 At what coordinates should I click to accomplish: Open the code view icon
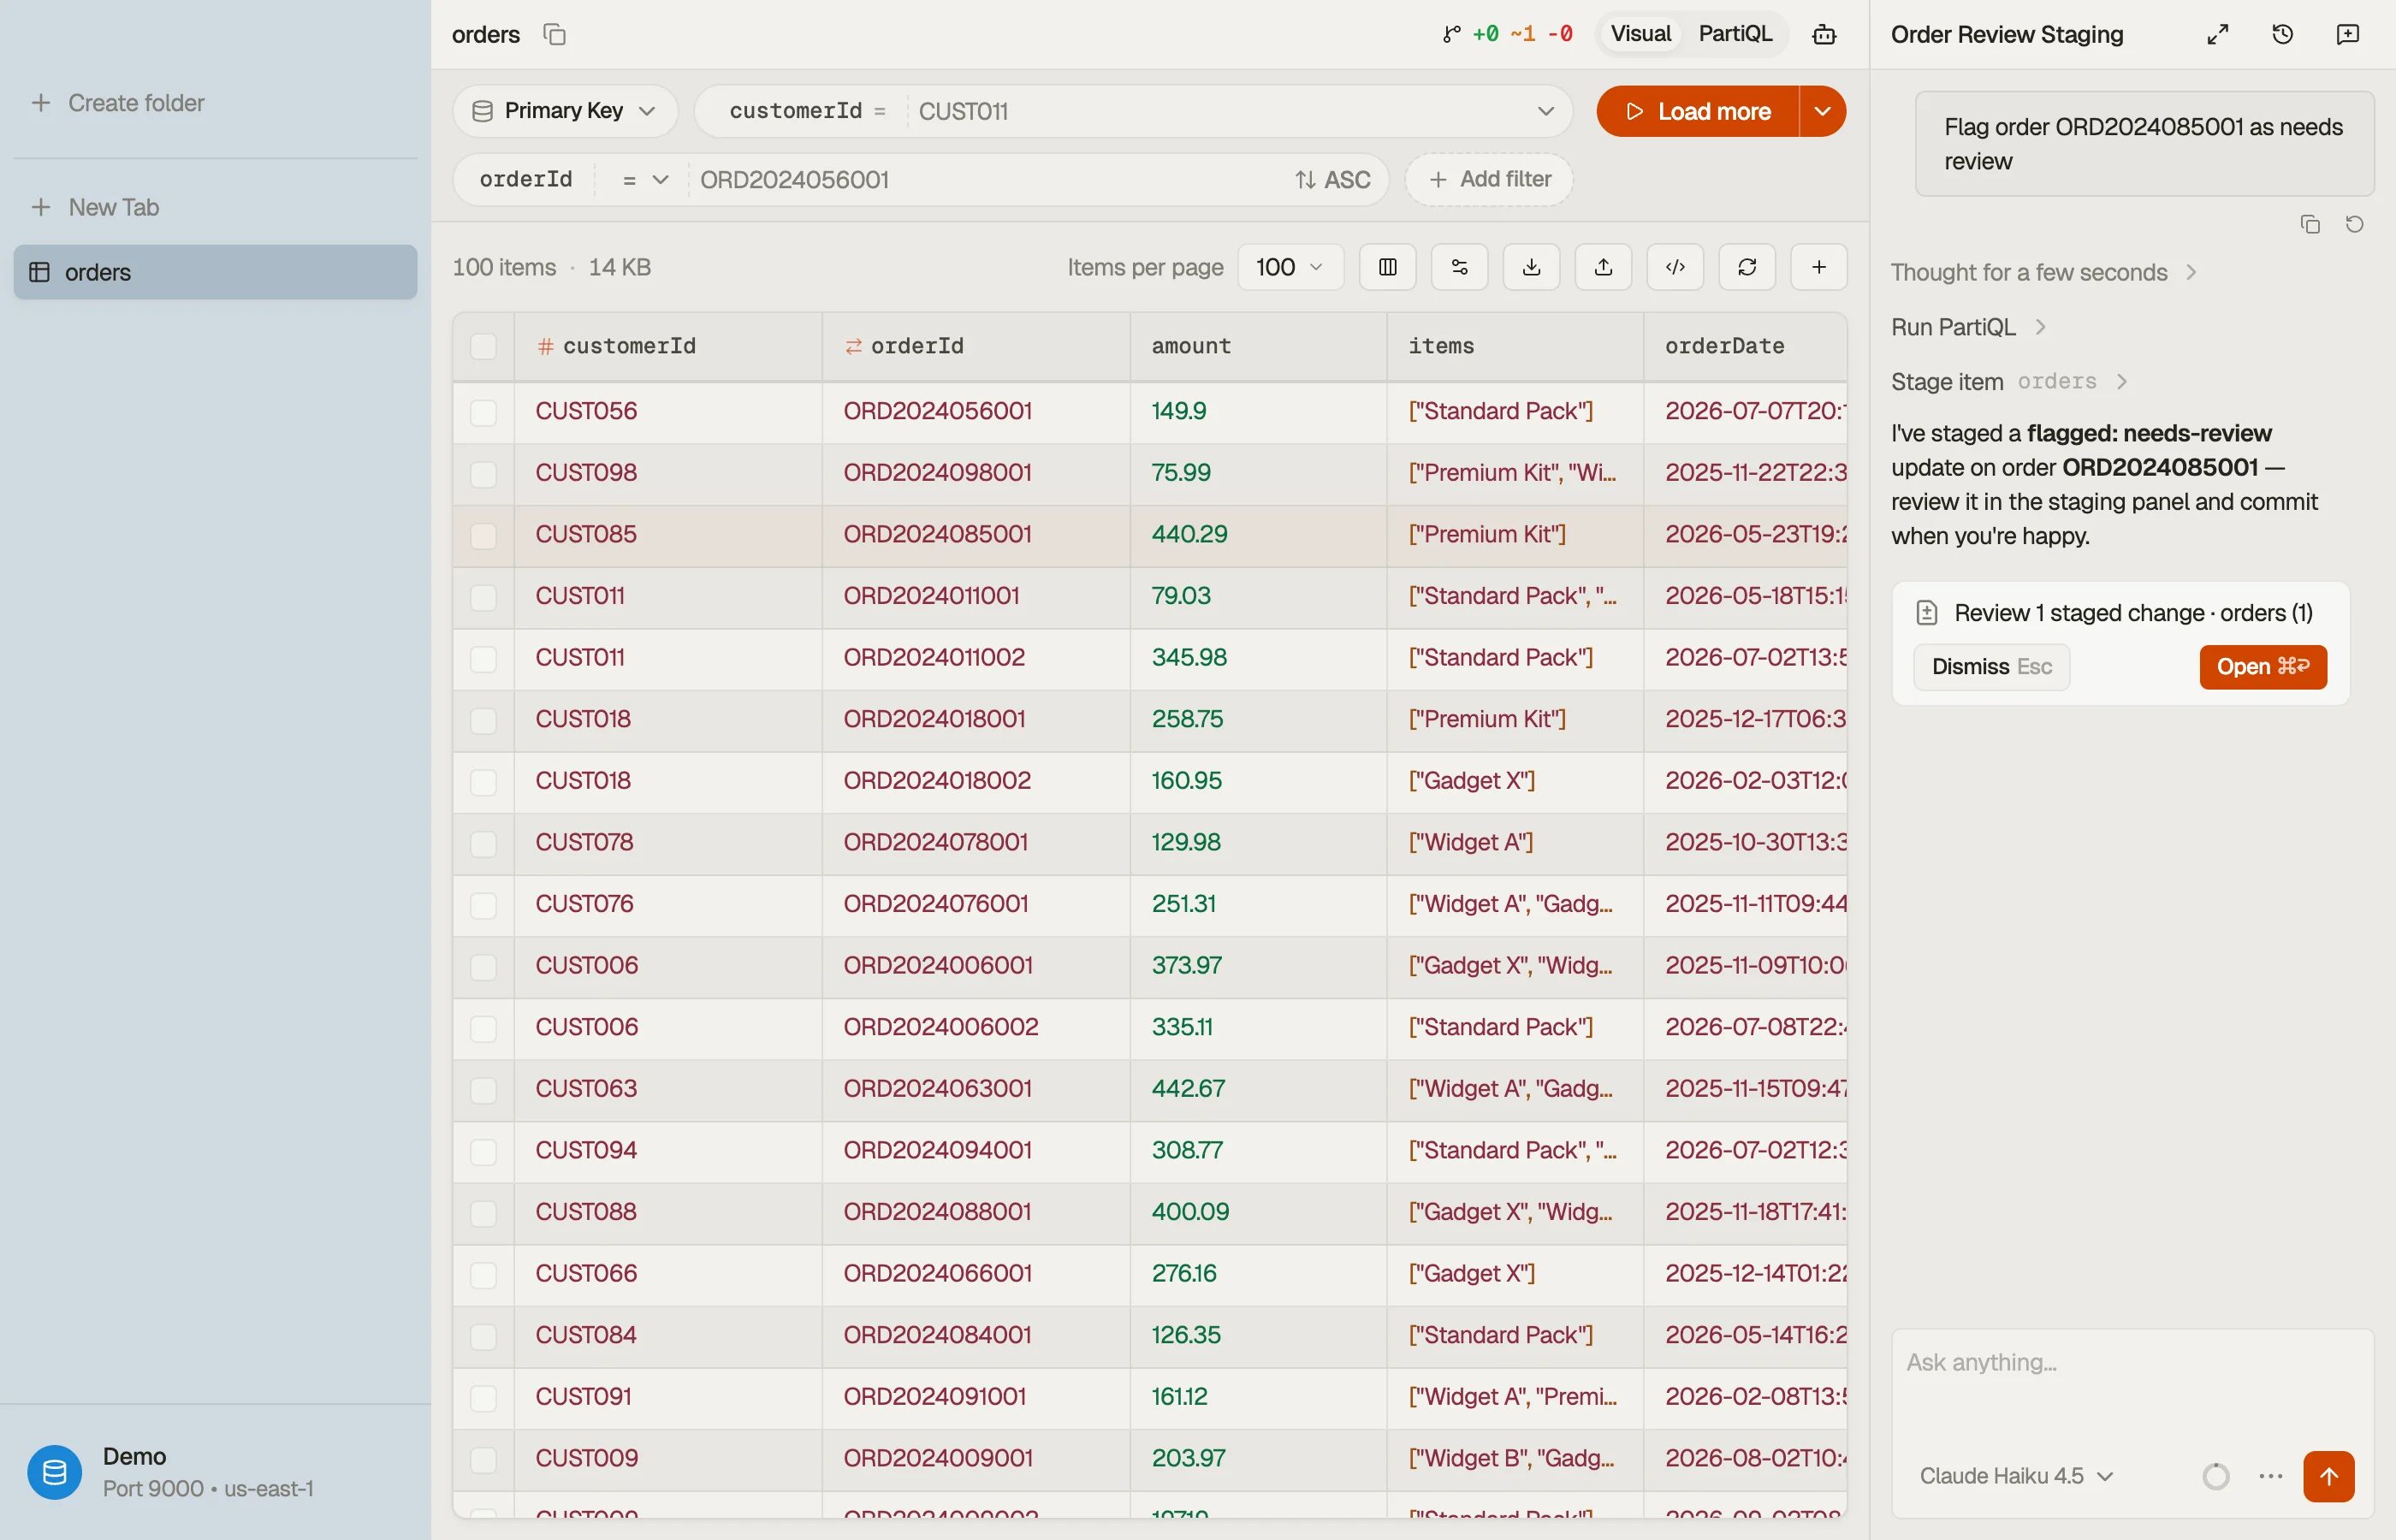[1675, 267]
